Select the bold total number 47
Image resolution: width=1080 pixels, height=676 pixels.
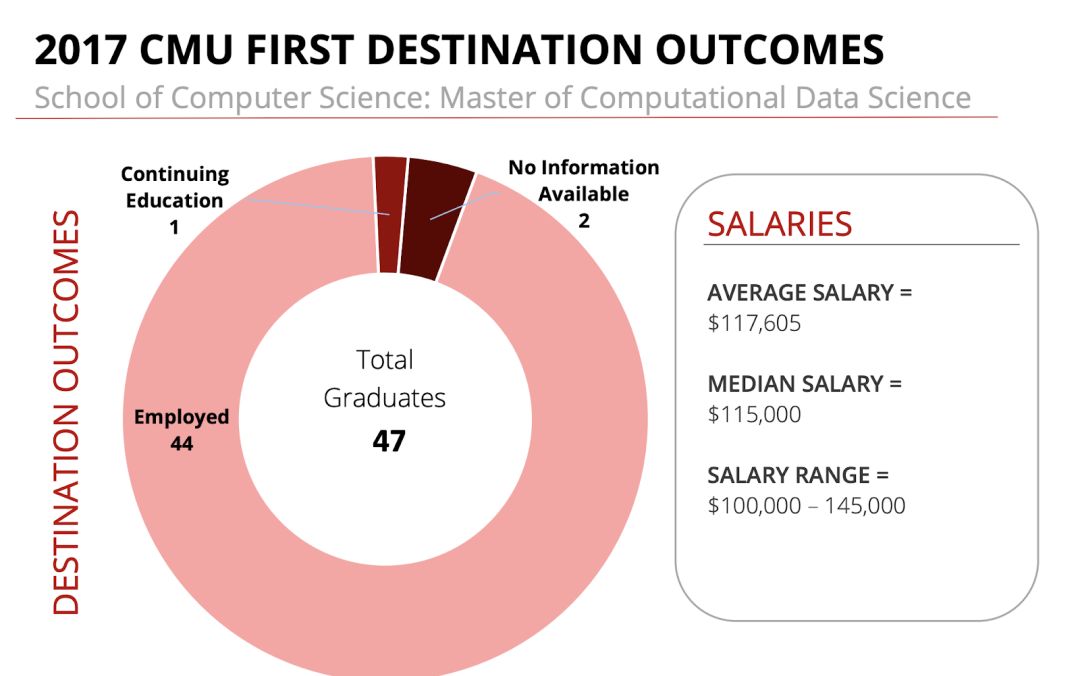coord(389,441)
